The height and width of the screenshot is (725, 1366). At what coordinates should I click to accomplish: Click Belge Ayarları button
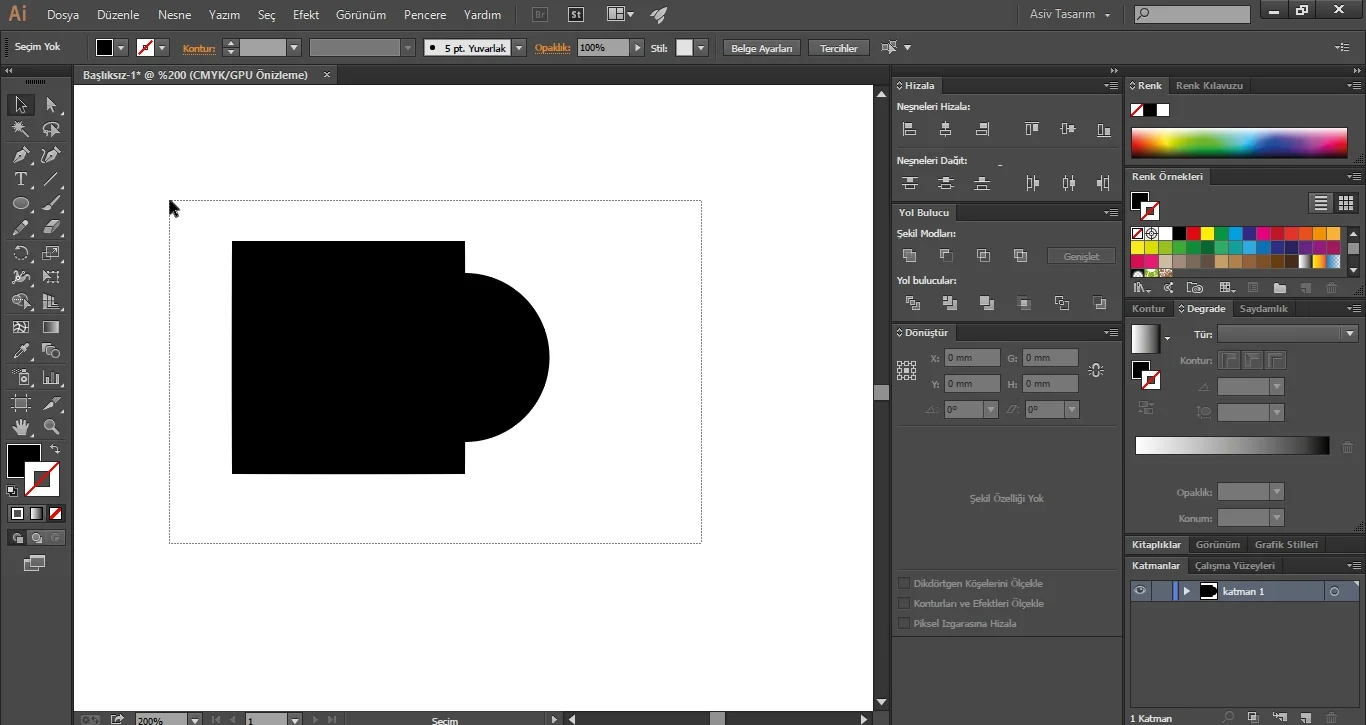tap(762, 48)
